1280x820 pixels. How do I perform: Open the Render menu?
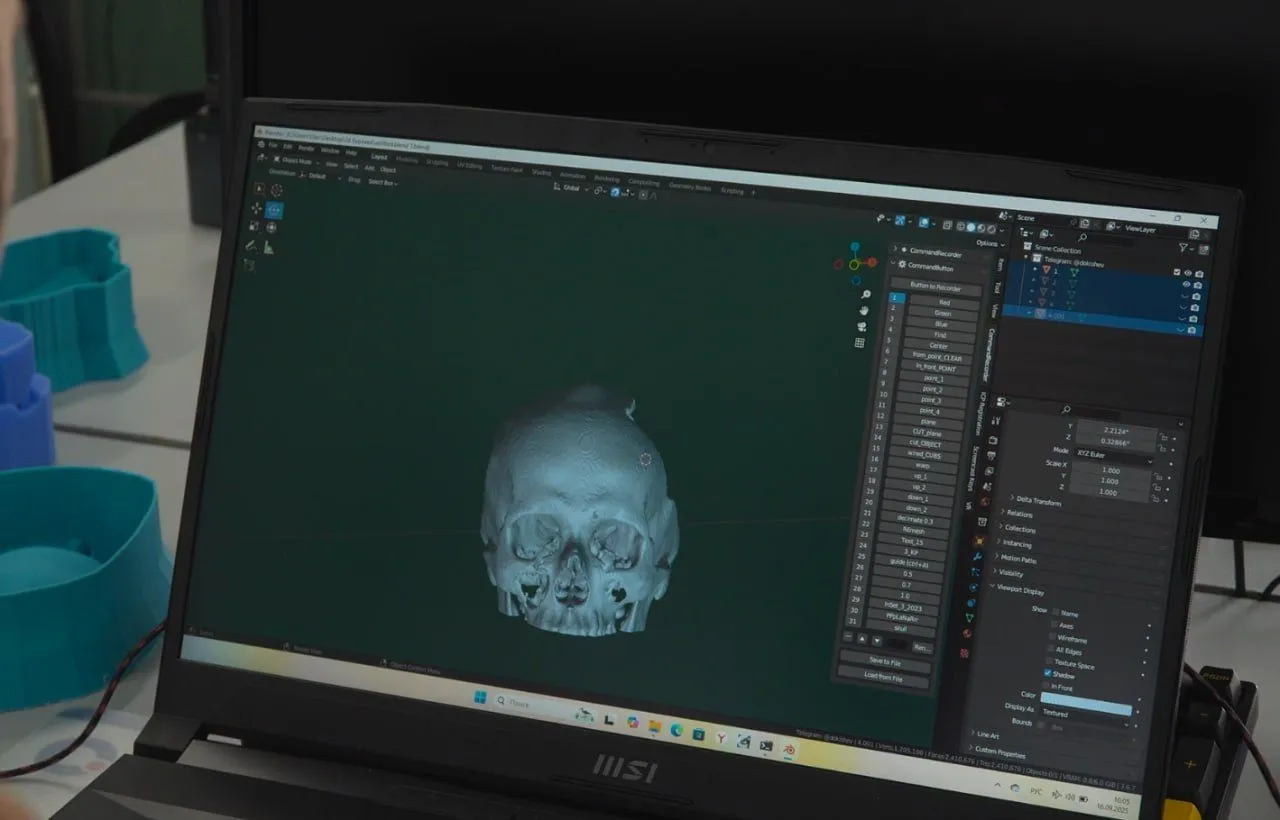306,147
